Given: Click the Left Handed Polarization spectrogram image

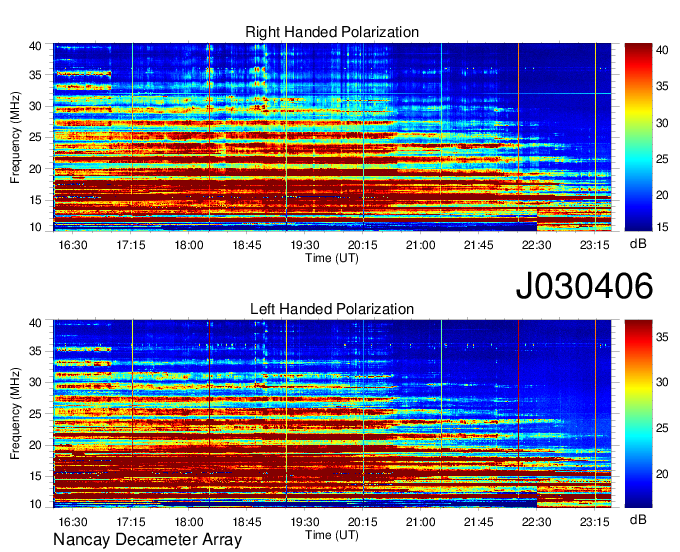Looking at the screenshot, I should tap(332, 414).
